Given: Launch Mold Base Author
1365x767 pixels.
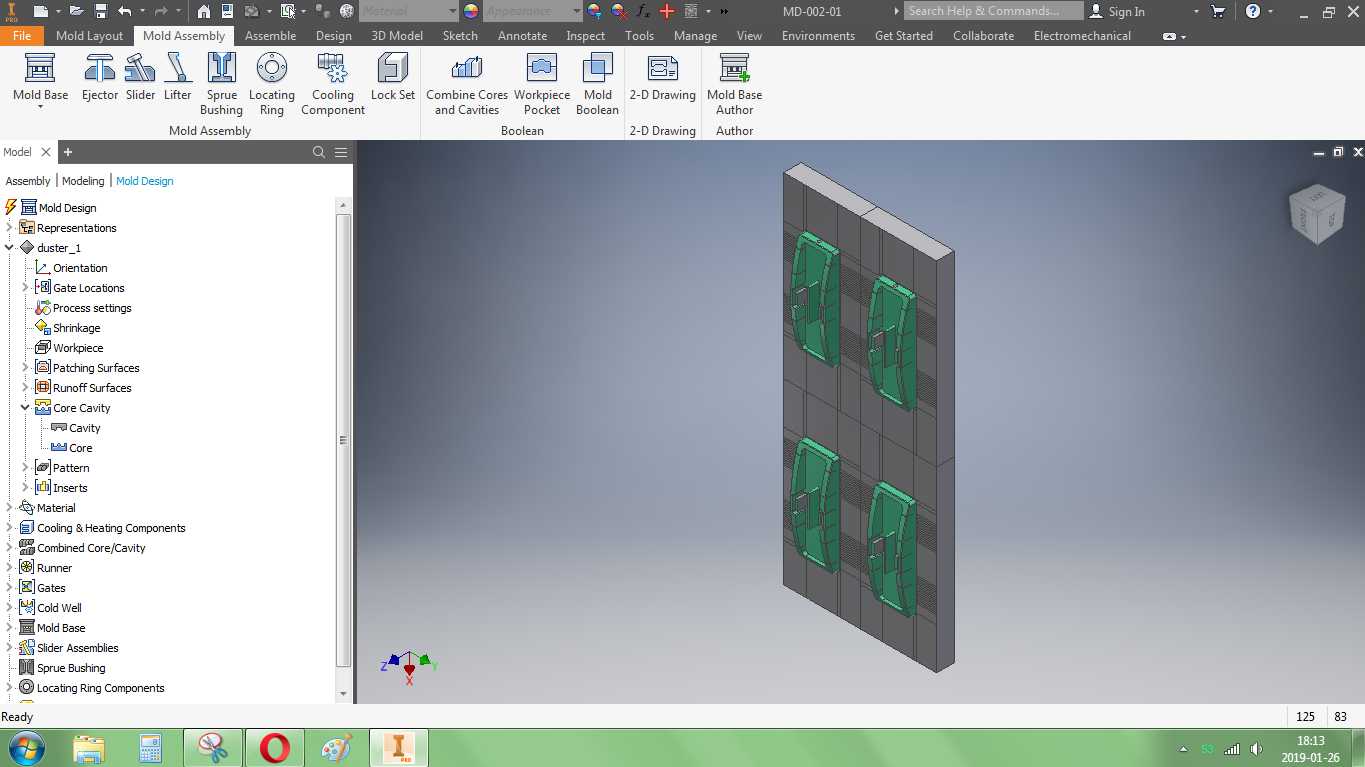Looking at the screenshot, I should click(x=735, y=84).
